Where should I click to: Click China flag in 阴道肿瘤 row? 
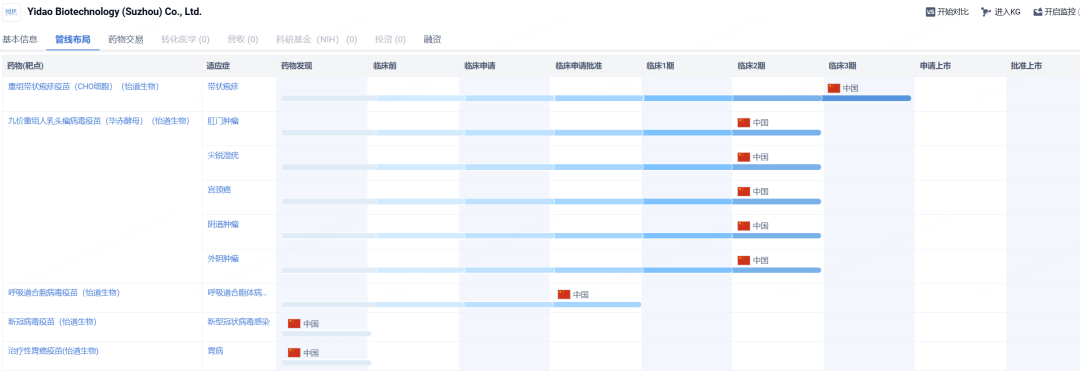[744, 226]
